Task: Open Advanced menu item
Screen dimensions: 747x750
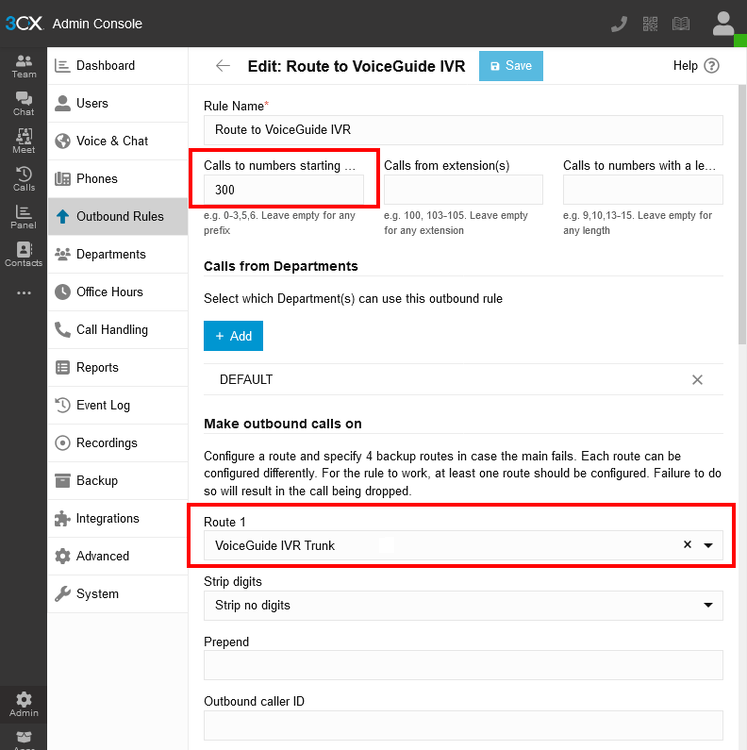Action: [x=118, y=556]
